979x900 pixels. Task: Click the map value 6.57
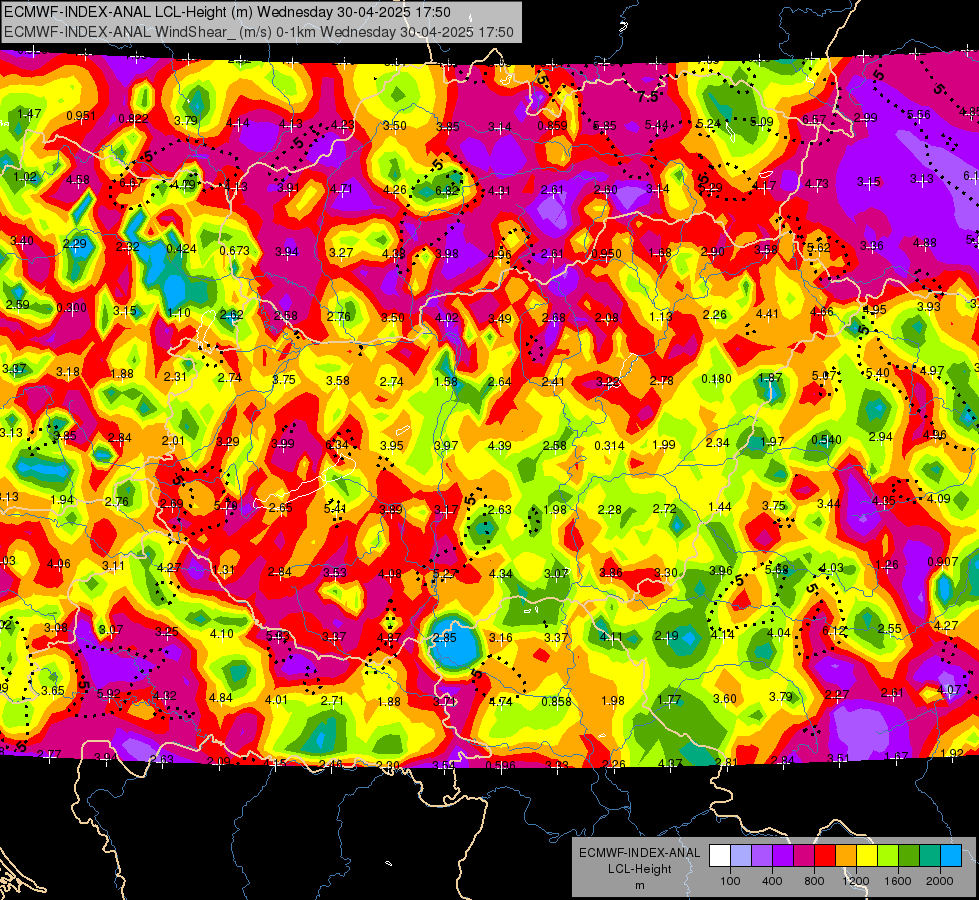pos(814,119)
